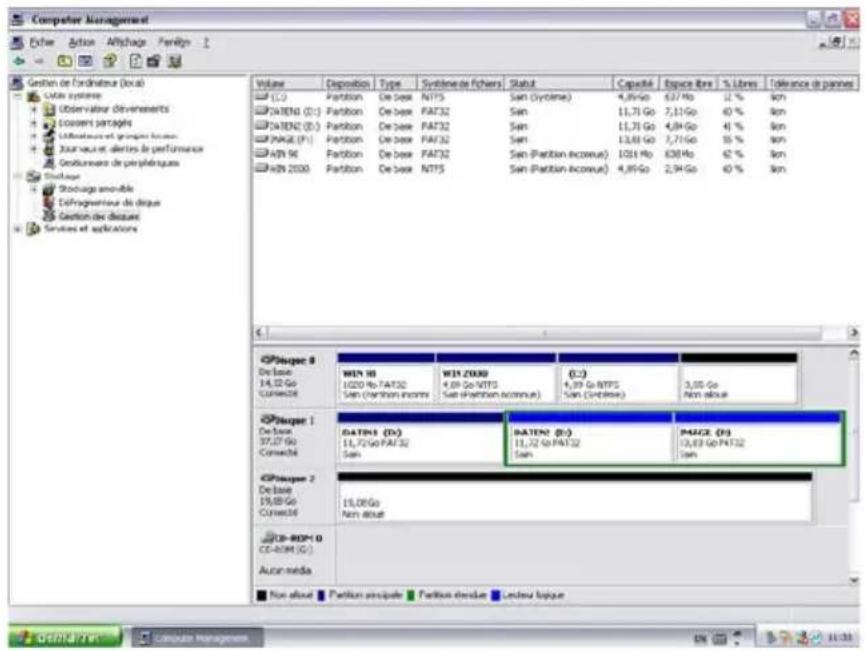Screen dimensions: 865x651
Task: Click the Gestion des disques tree icon
Action: coord(50,216)
